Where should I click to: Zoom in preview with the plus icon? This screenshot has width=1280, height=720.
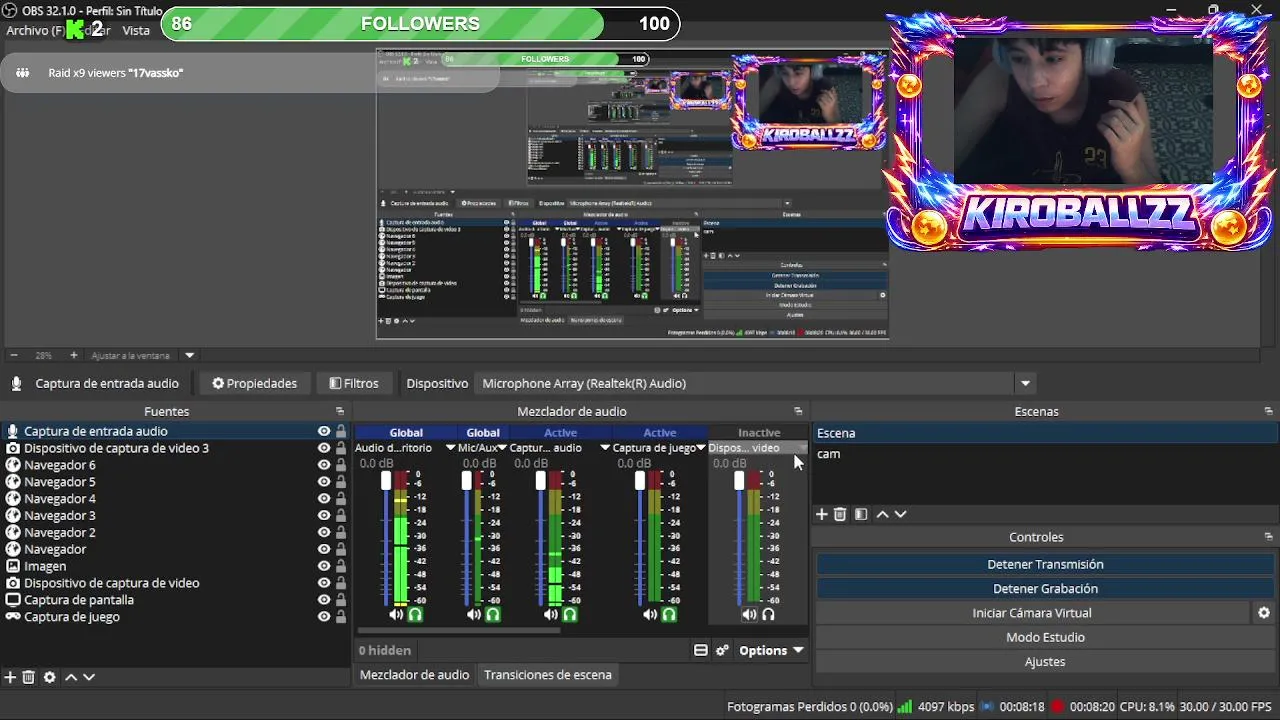(73, 355)
